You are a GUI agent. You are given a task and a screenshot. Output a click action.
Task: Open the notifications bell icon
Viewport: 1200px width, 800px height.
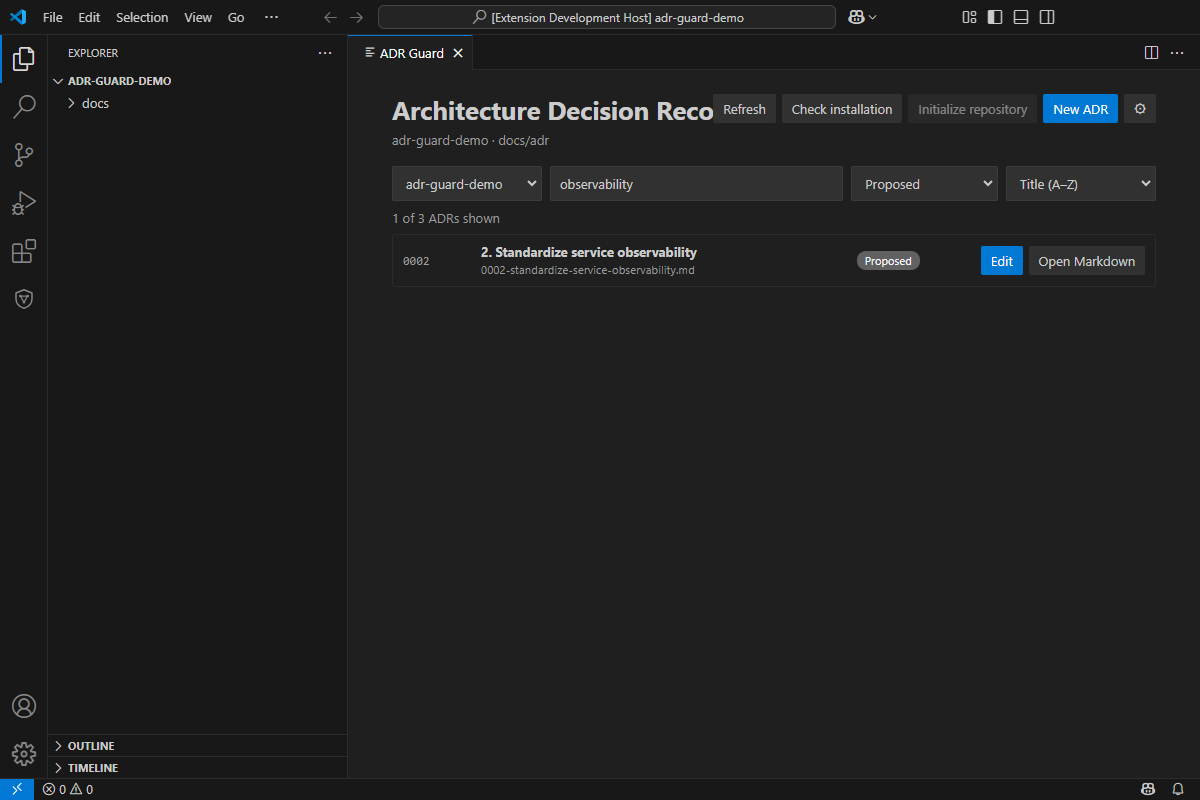[1178, 789]
